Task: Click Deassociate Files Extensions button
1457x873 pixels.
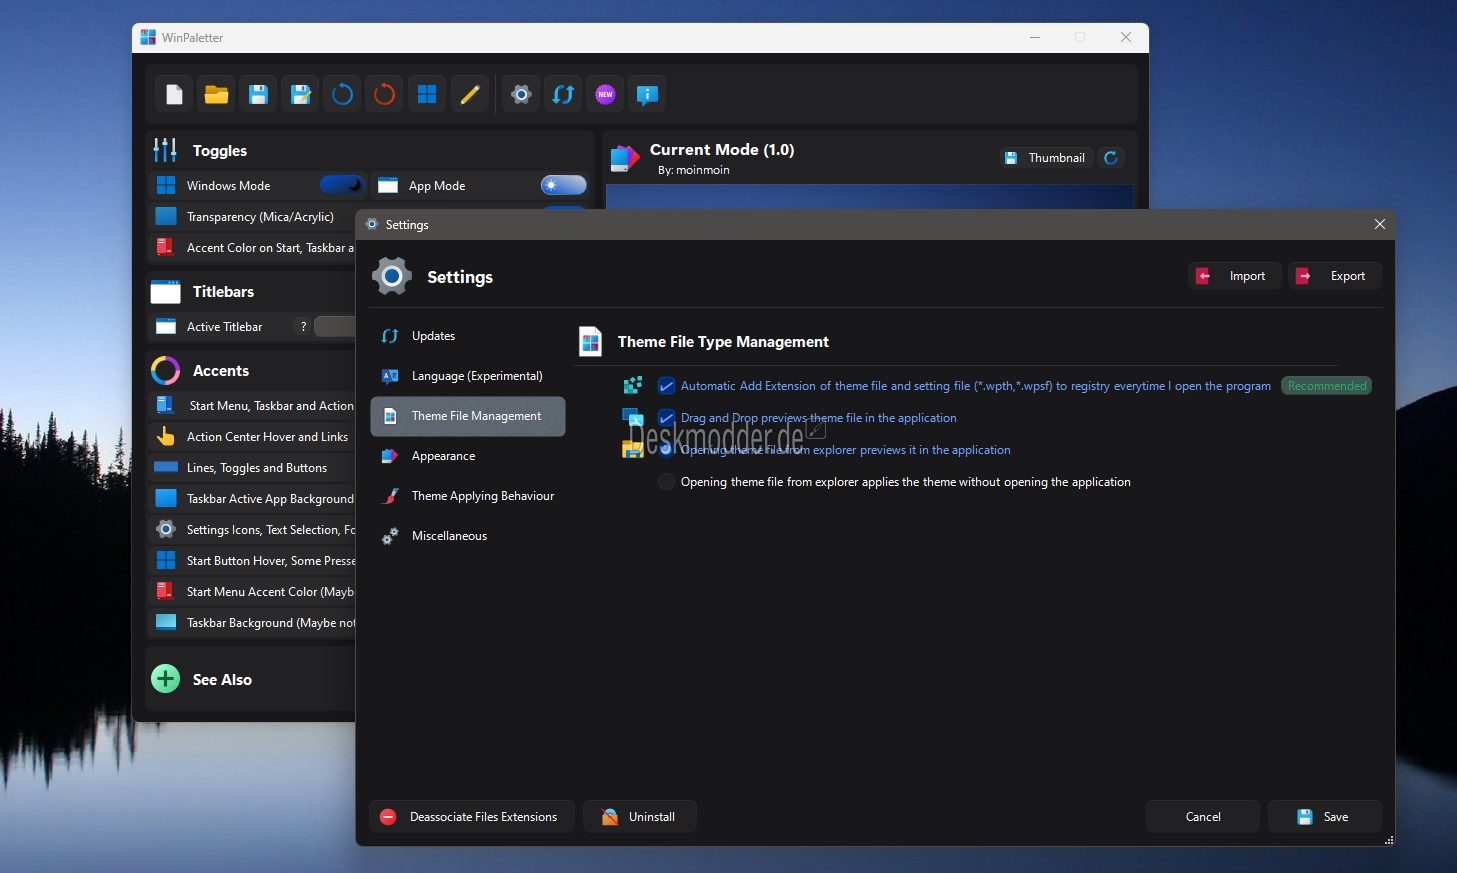Action: 472,817
